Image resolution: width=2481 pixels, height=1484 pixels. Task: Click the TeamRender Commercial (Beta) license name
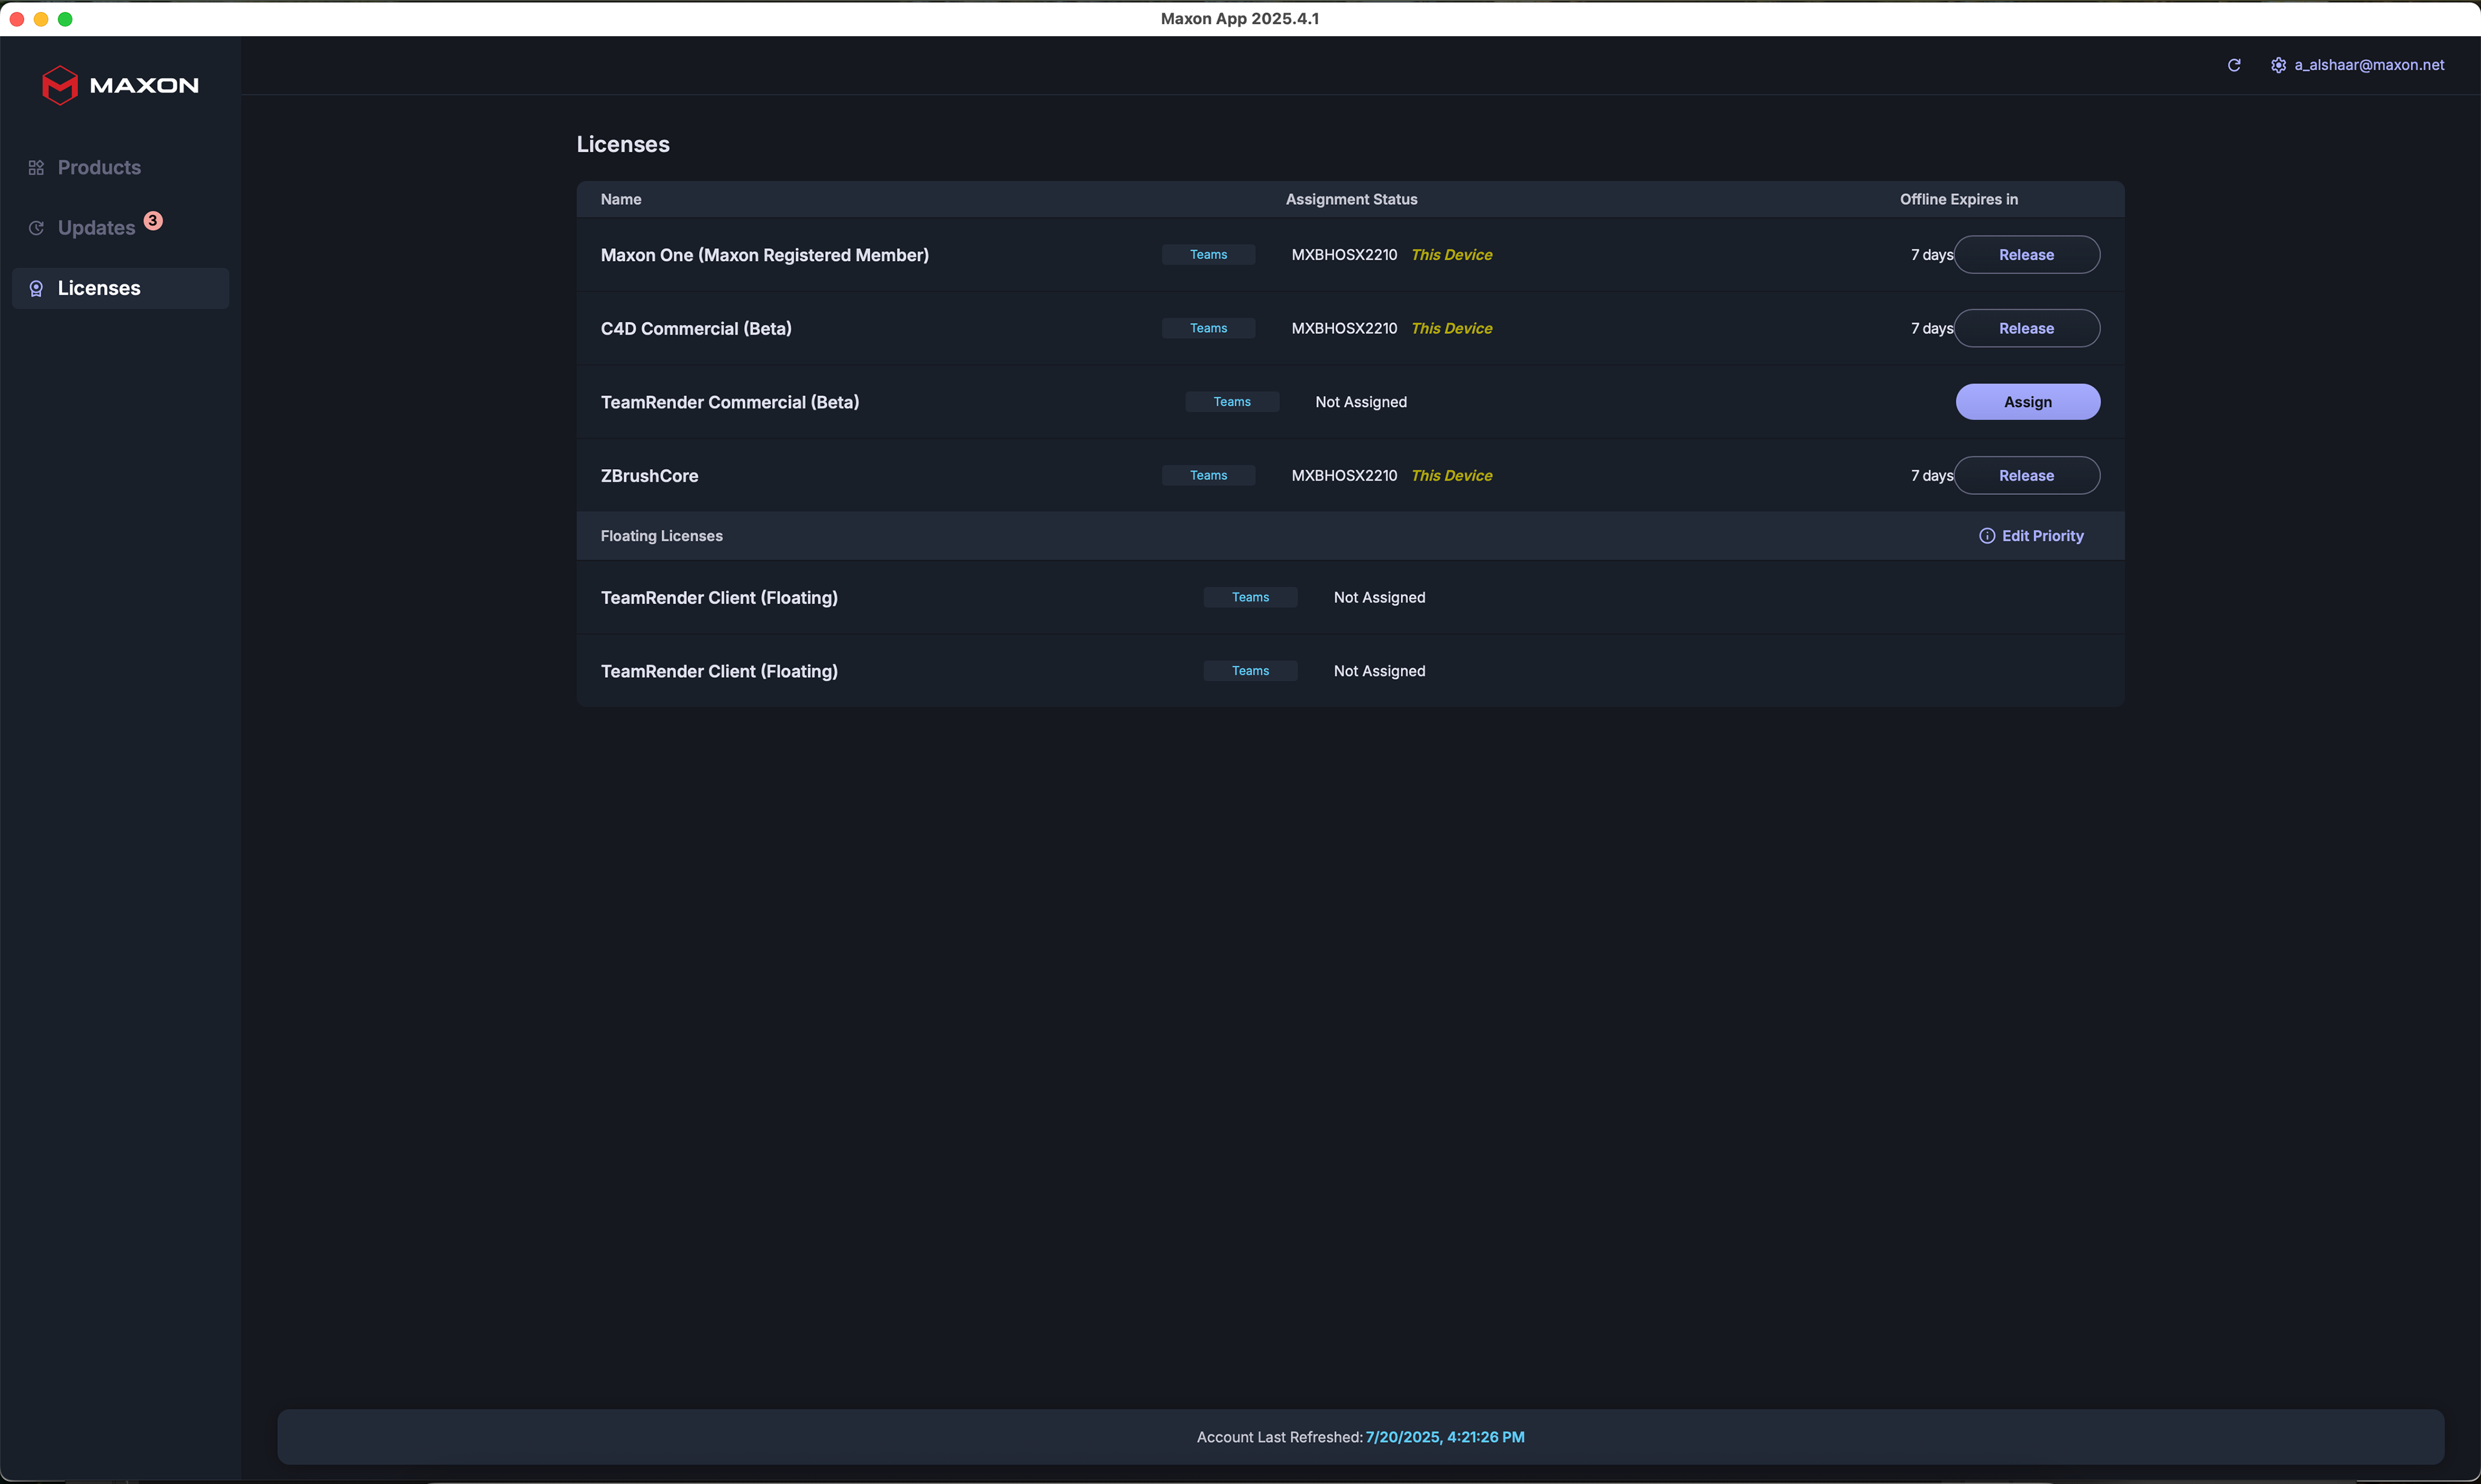tap(729, 402)
